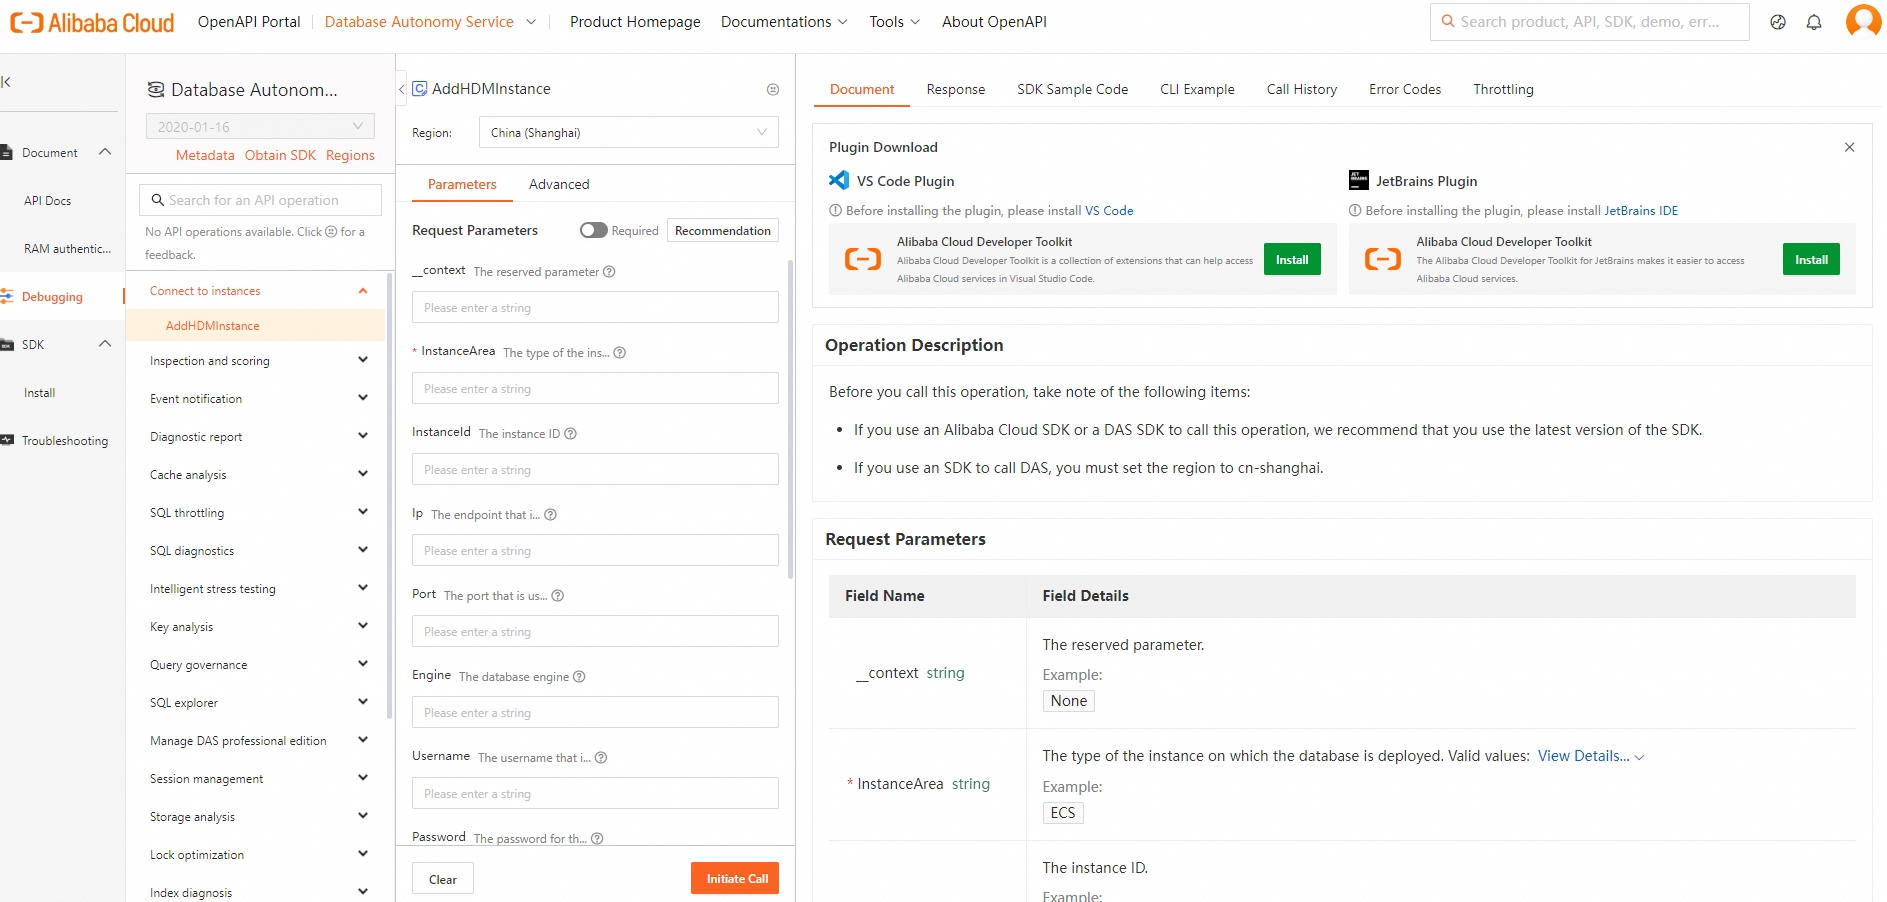Viewport: 1887px width, 902px height.
Task: Click help icon next to Port parameter
Action: pyautogui.click(x=558, y=596)
